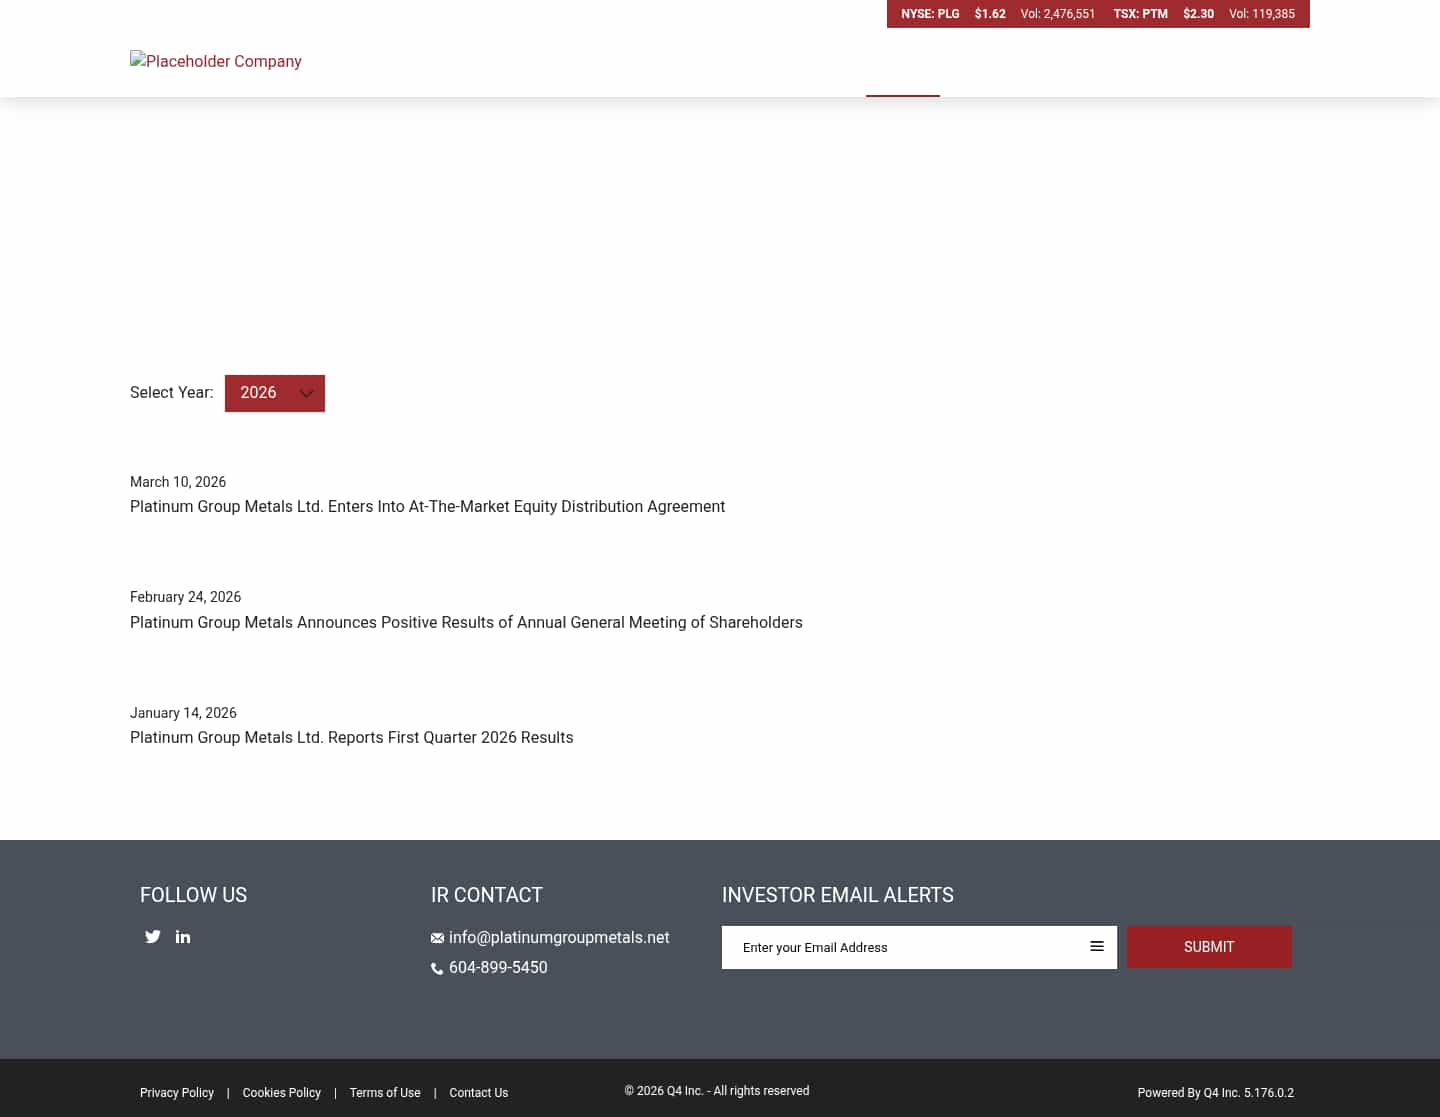
Task: Click the email envelope icon beside info@platinumgroupmetals.net
Action: (437, 937)
